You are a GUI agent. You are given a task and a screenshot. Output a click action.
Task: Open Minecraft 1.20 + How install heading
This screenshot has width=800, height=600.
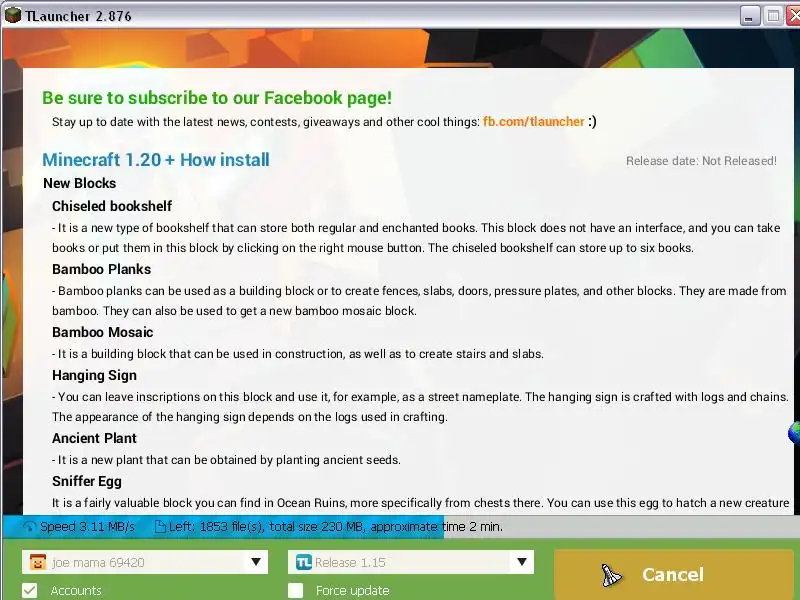(x=156, y=160)
